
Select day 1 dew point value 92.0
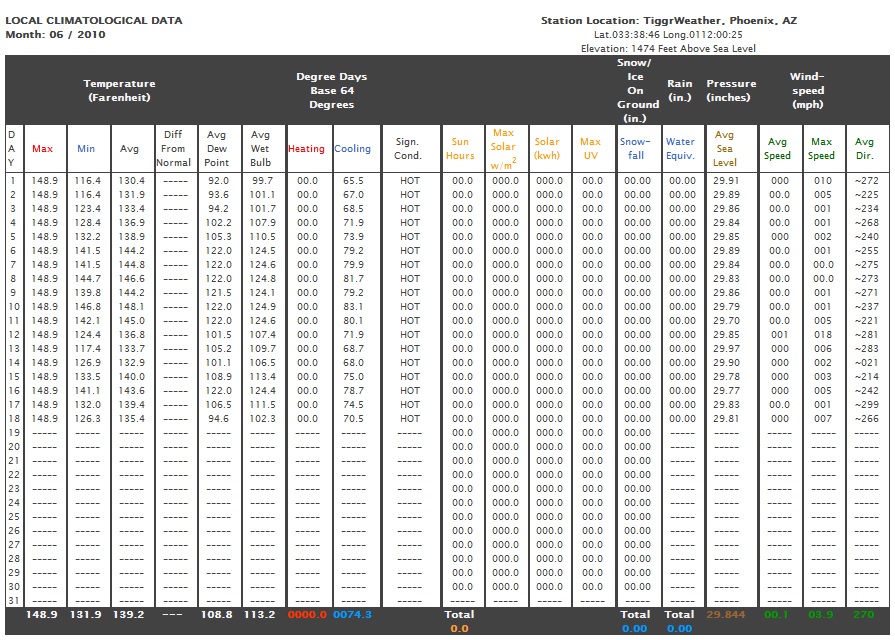pyautogui.click(x=218, y=180)
